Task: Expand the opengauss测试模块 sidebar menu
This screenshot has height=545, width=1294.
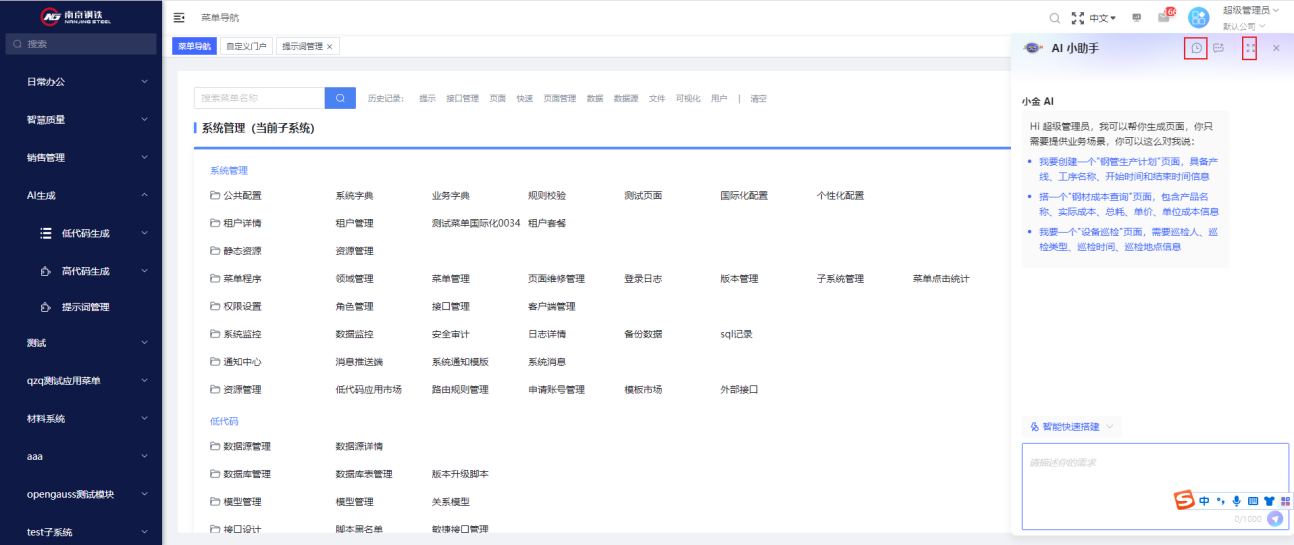Action: coord(81,494)
